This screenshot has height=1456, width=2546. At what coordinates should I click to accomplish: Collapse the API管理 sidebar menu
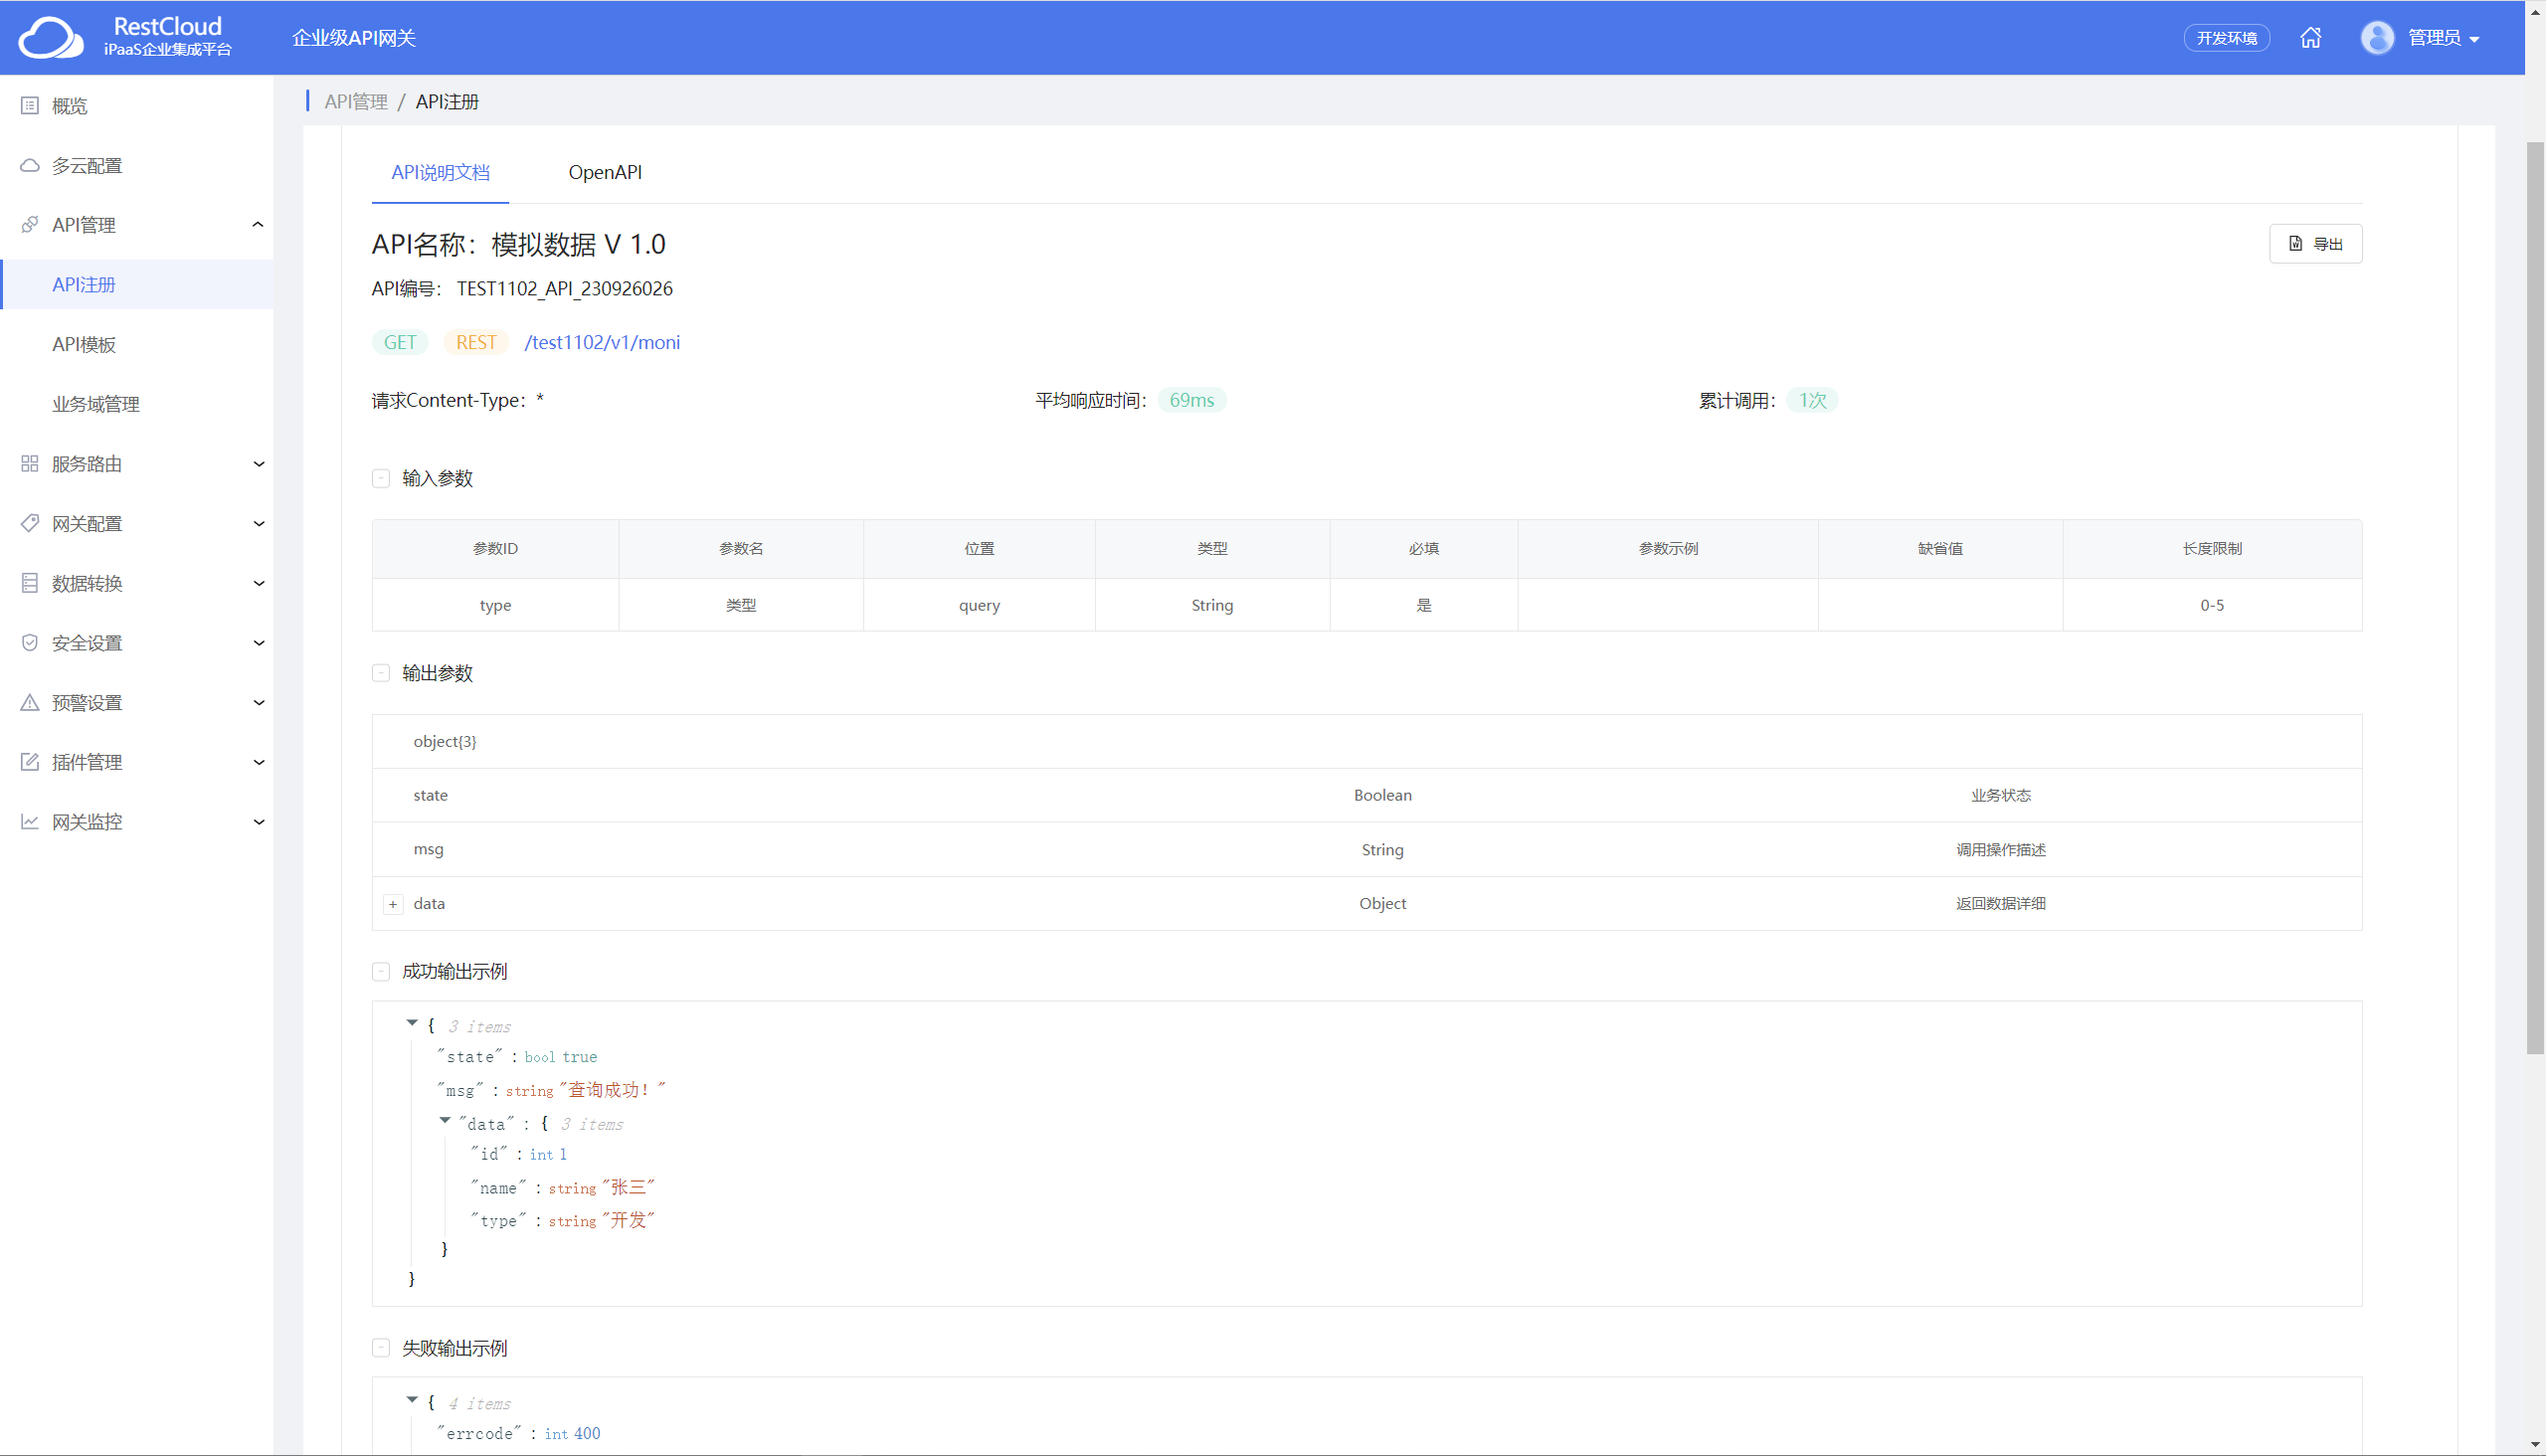click(258, 225)
